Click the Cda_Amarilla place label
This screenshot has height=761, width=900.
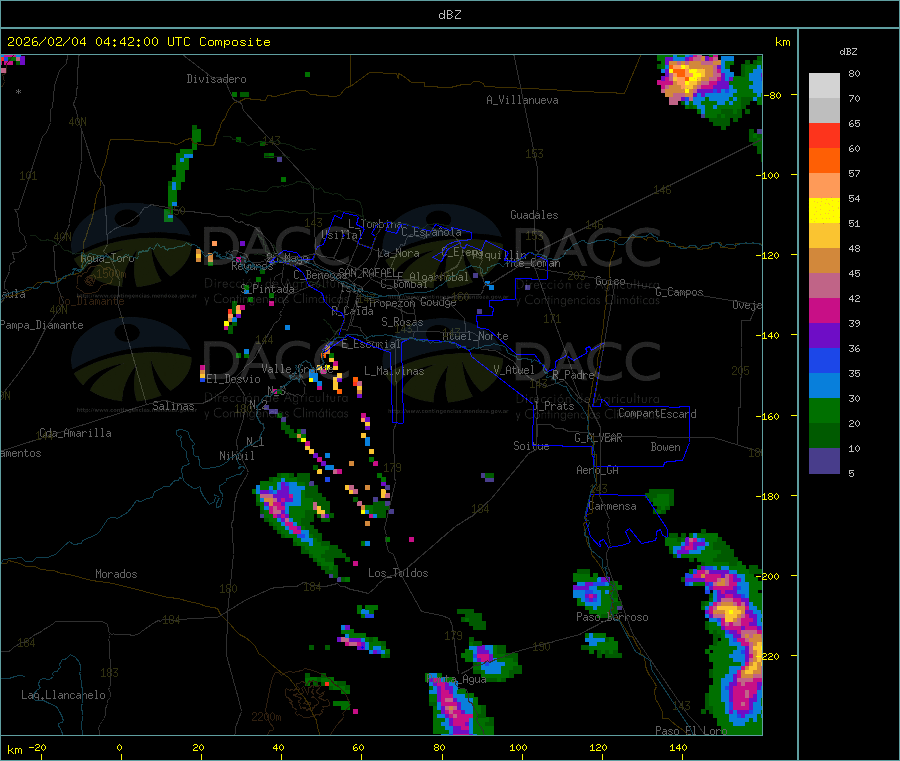[x=75, y=433]
